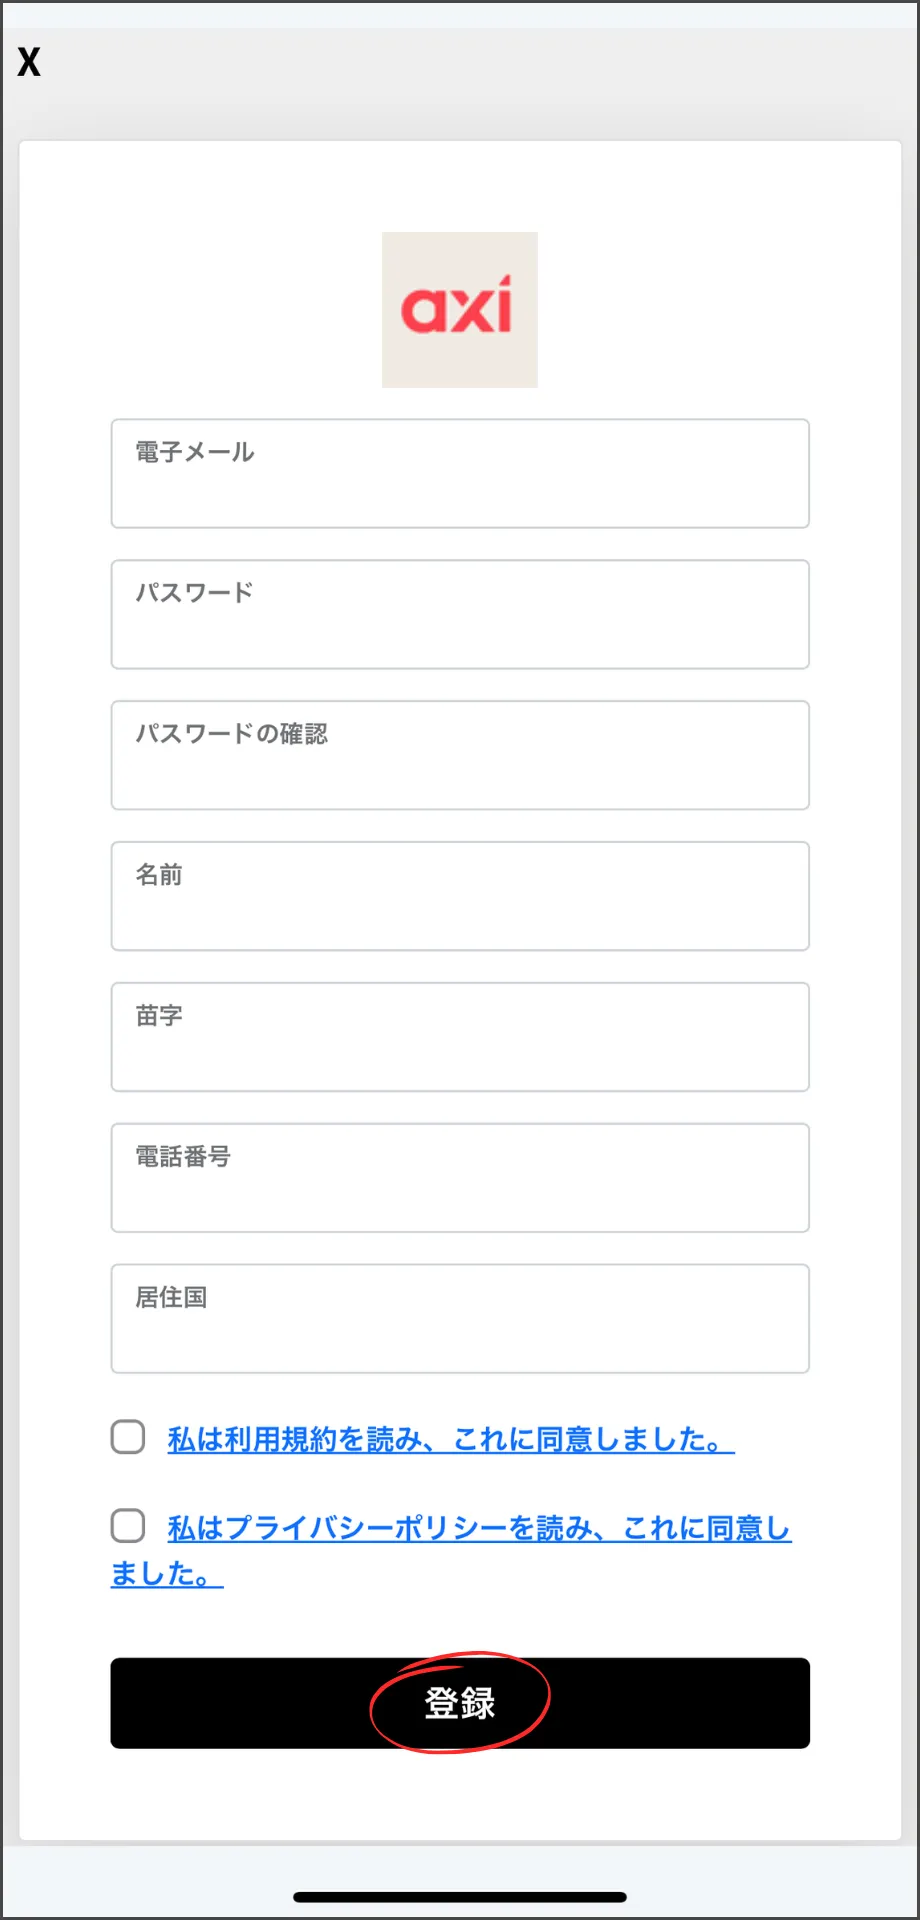Open the 利用規約 terms of use link
Screen dimensions: 920x1920
pos(450,1439)
